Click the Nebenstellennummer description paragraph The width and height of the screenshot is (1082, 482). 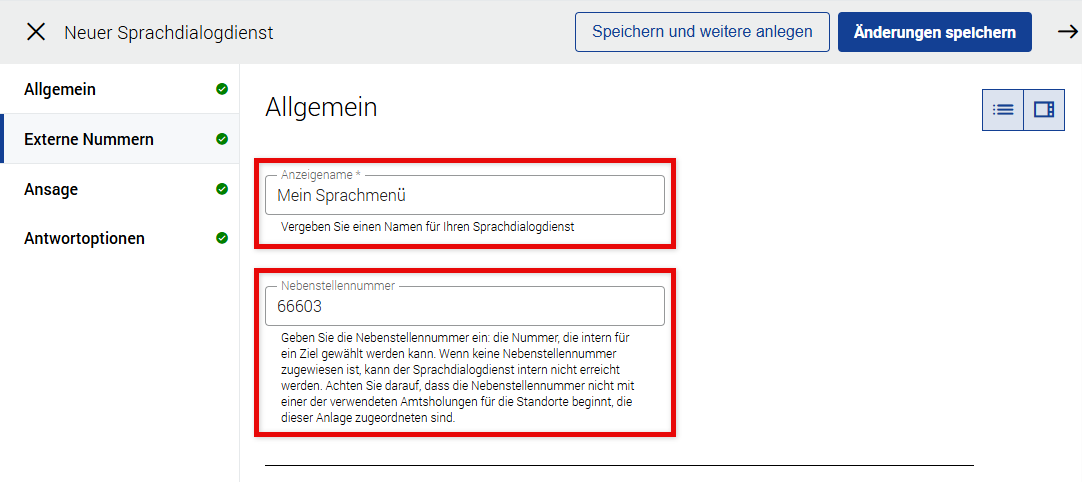458,379
